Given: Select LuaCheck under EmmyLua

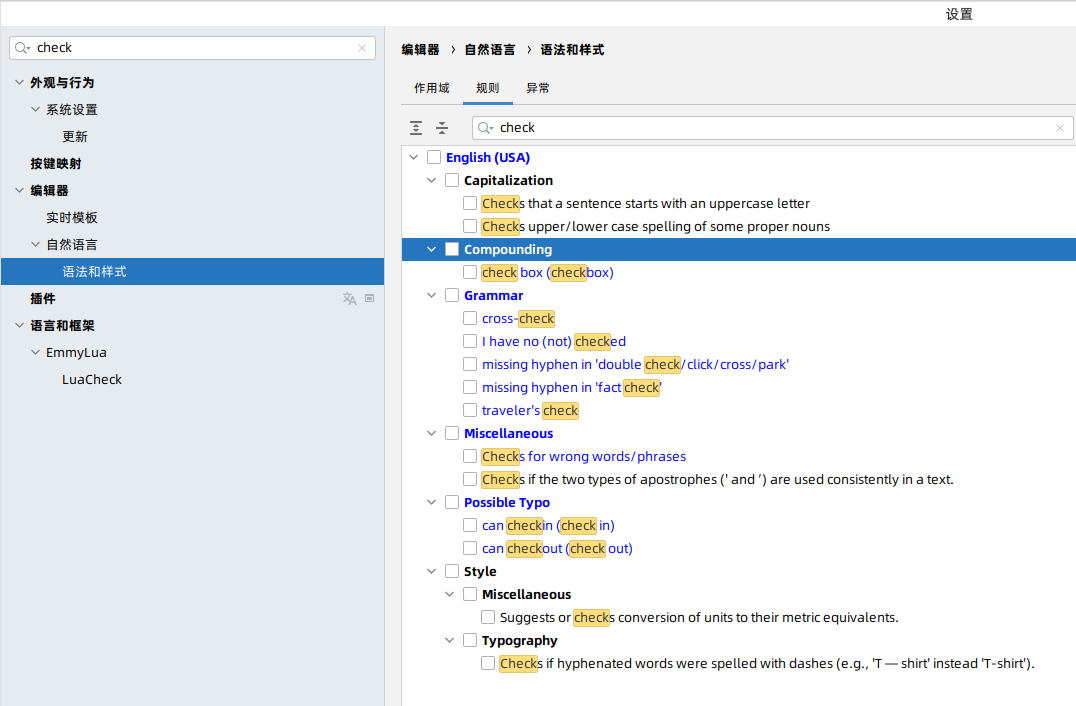Looking at the screenshot, I should 92,380.
